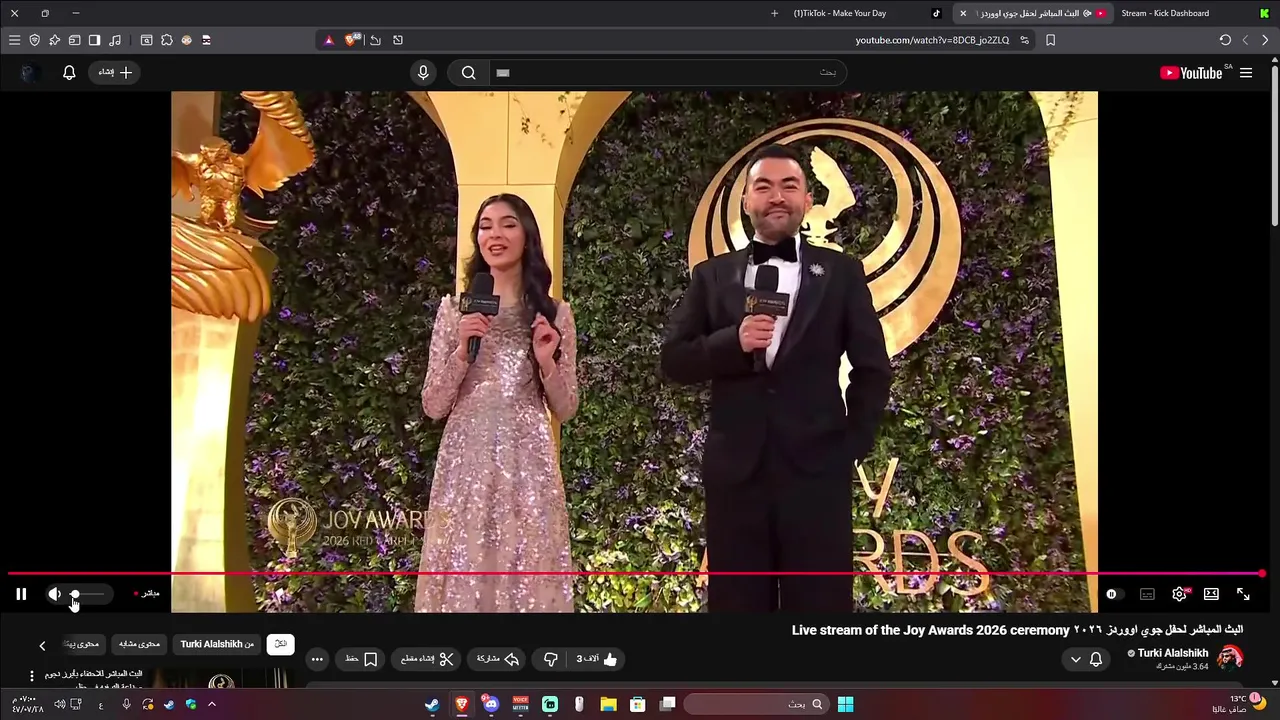Open the Brave Shields lion icon
The height and width of the screenshot is (720, 1280).
(351, 40)
